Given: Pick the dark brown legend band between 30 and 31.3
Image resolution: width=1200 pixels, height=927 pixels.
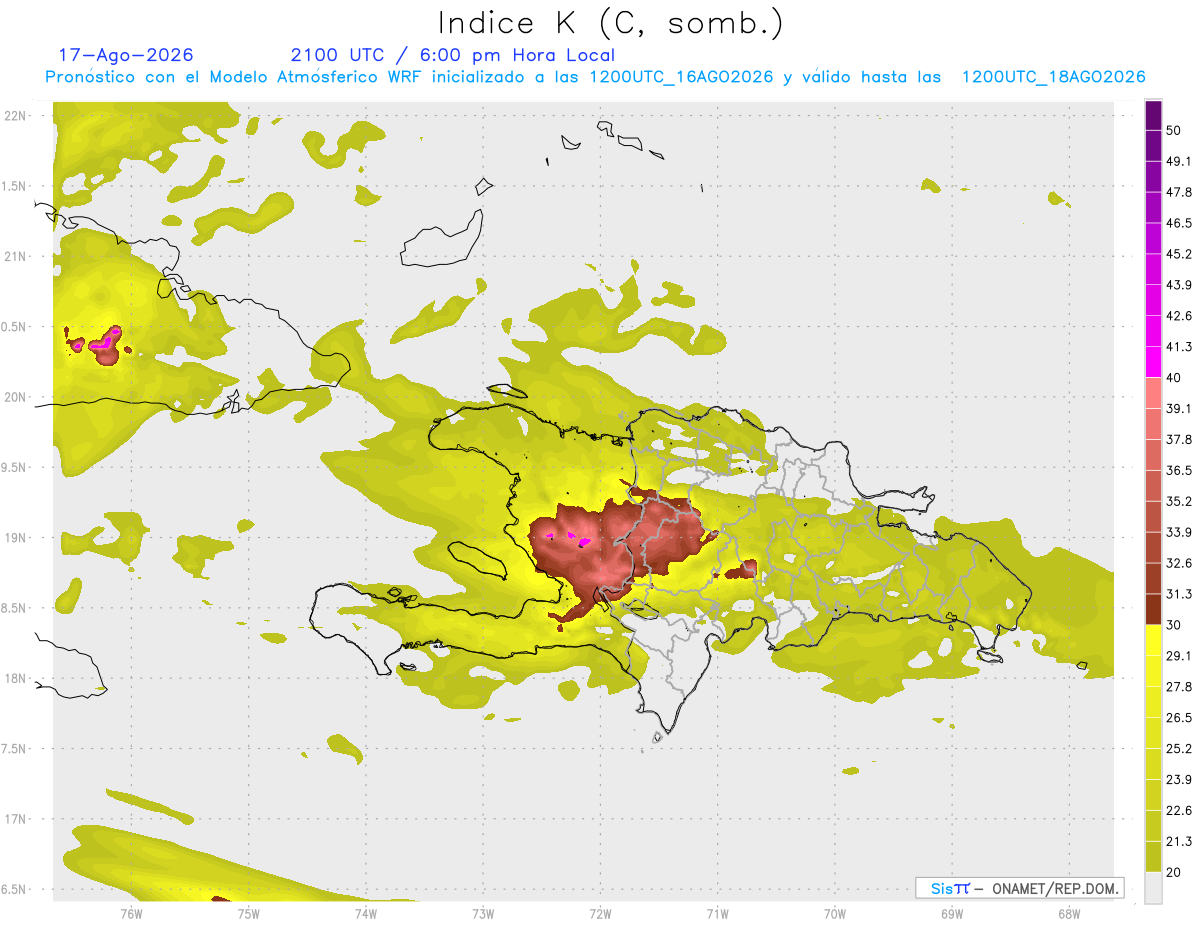Looking at the screenshot, I should (1153, 610).
